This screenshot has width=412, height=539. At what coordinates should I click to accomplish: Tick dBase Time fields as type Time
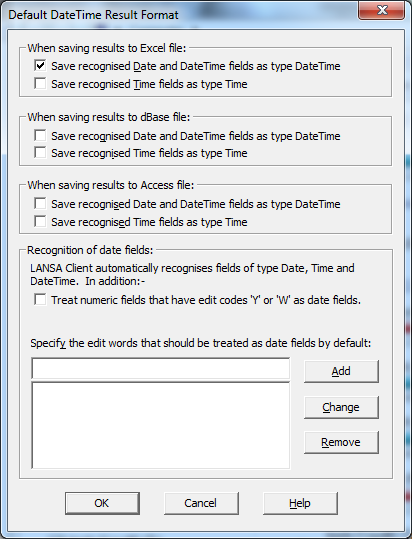click(x=40, y=153)
